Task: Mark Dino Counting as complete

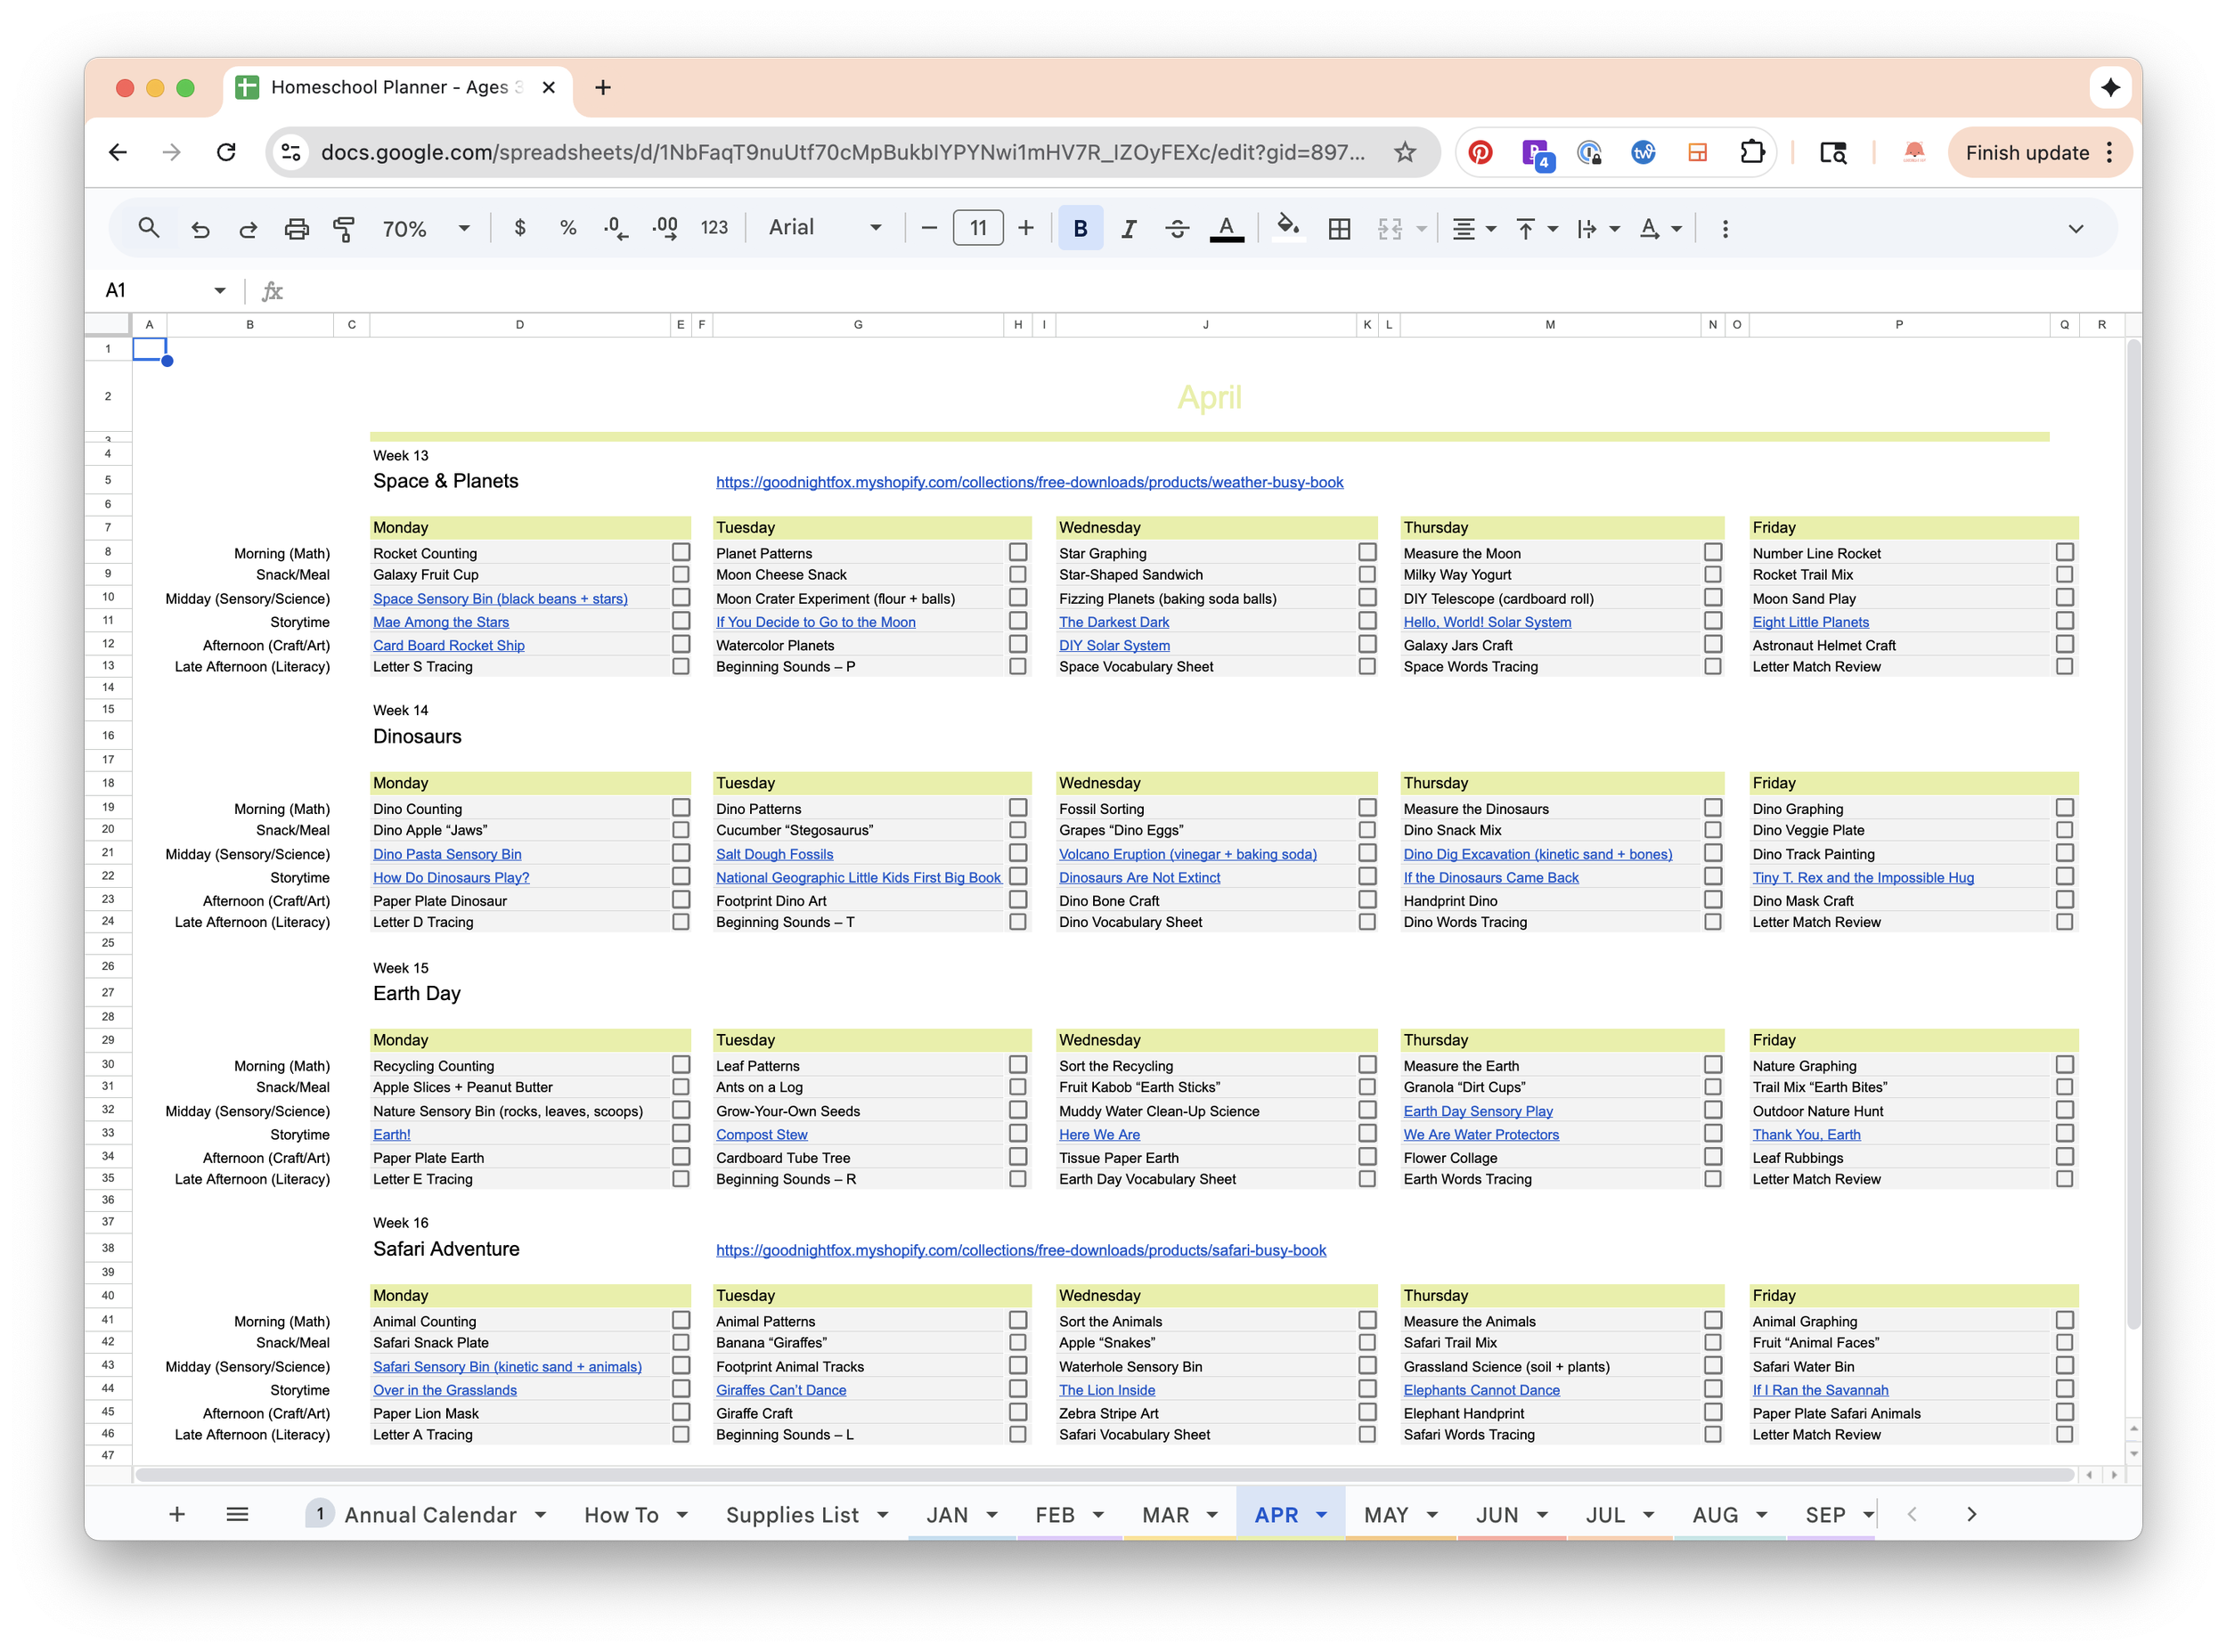Action: 681,807
